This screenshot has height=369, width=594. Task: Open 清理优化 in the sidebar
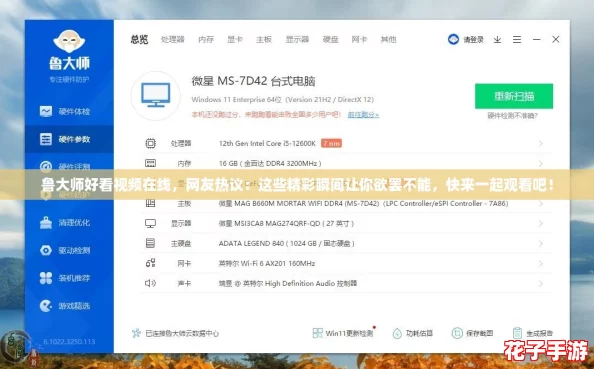click(x=65, y=222)
